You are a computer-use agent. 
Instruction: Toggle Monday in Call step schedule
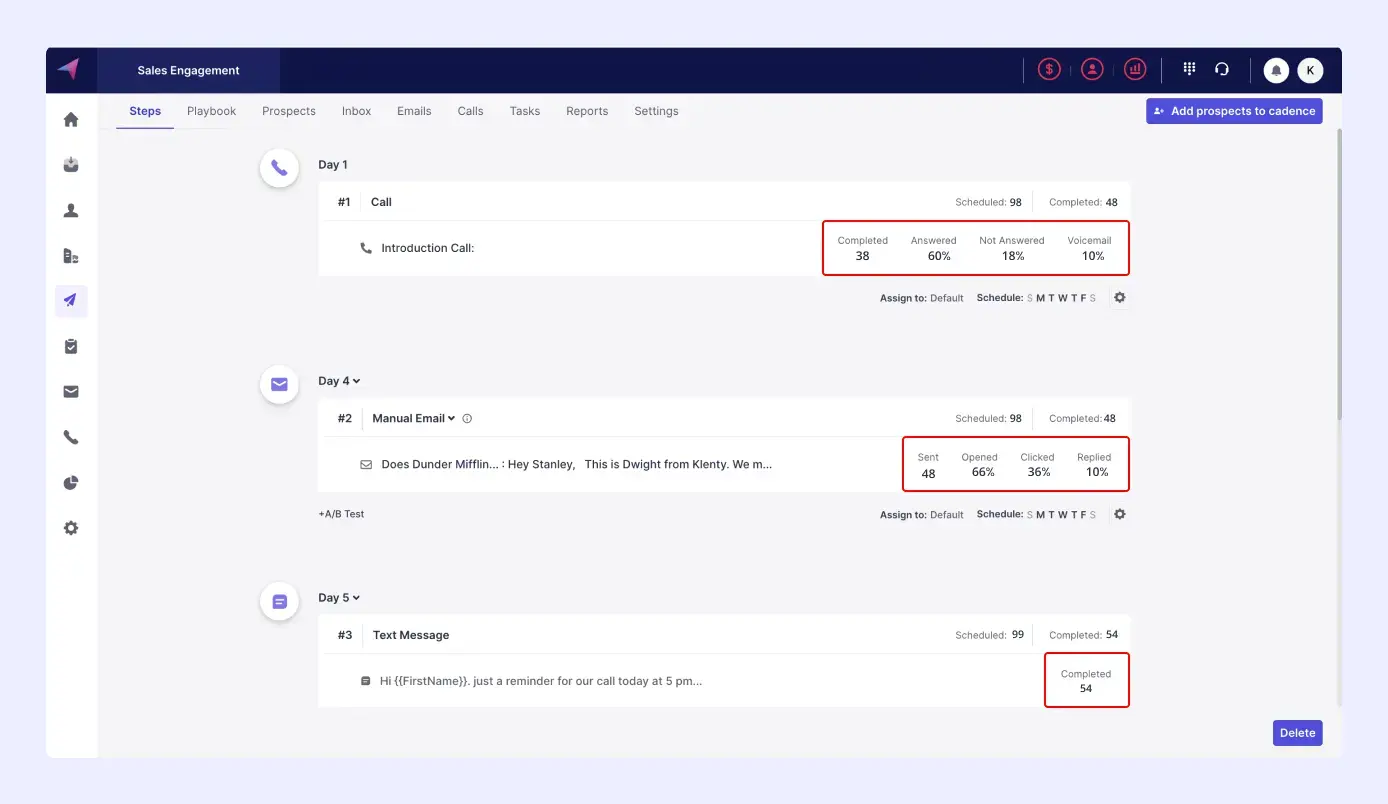tap(1040, 298)
